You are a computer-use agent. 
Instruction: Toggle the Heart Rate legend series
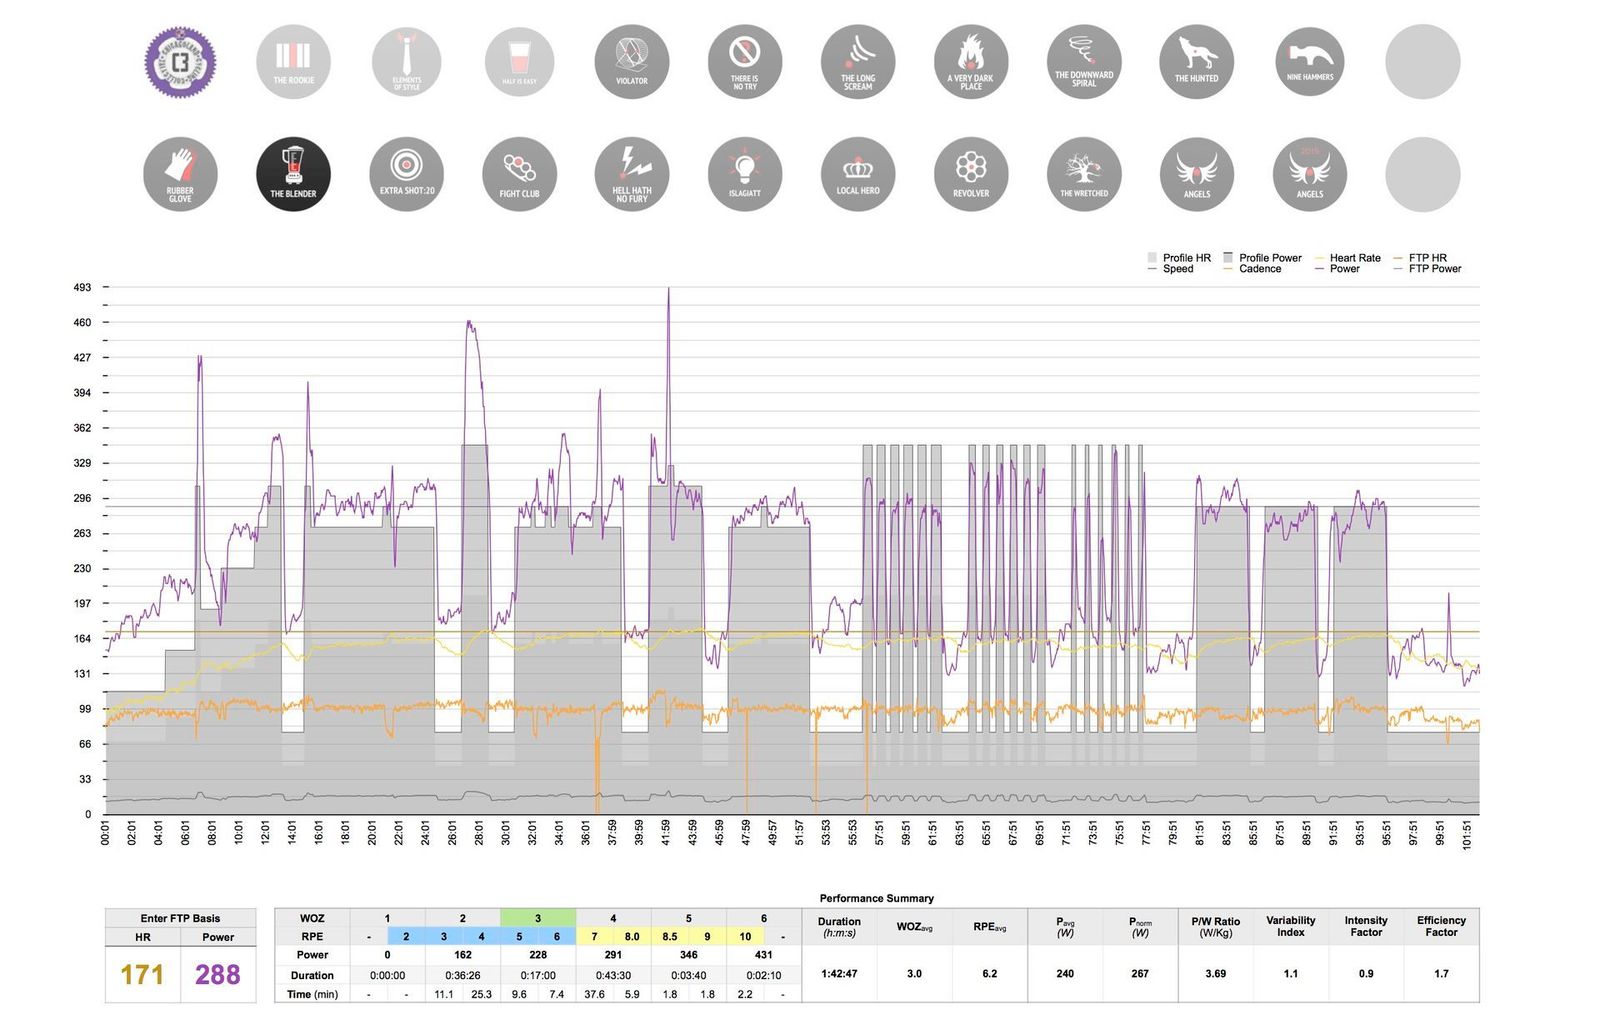1354,258
